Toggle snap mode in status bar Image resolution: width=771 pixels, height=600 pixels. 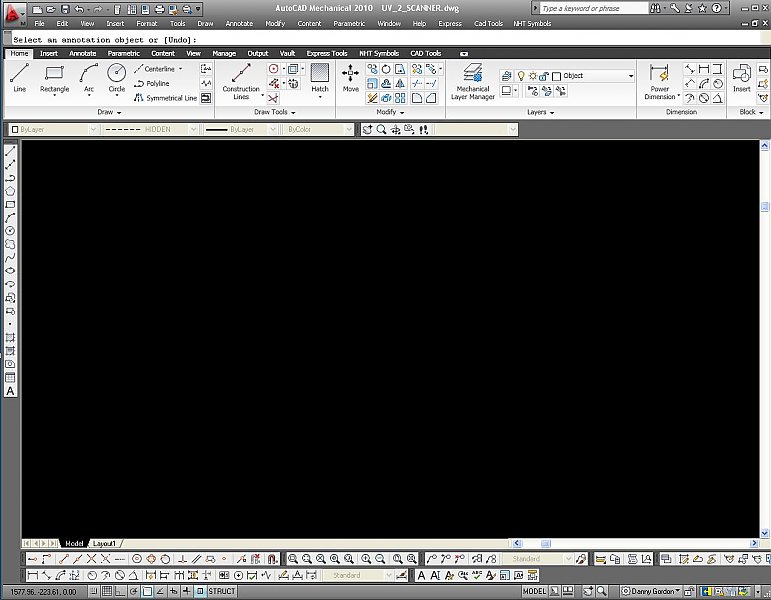pos(93,591)
